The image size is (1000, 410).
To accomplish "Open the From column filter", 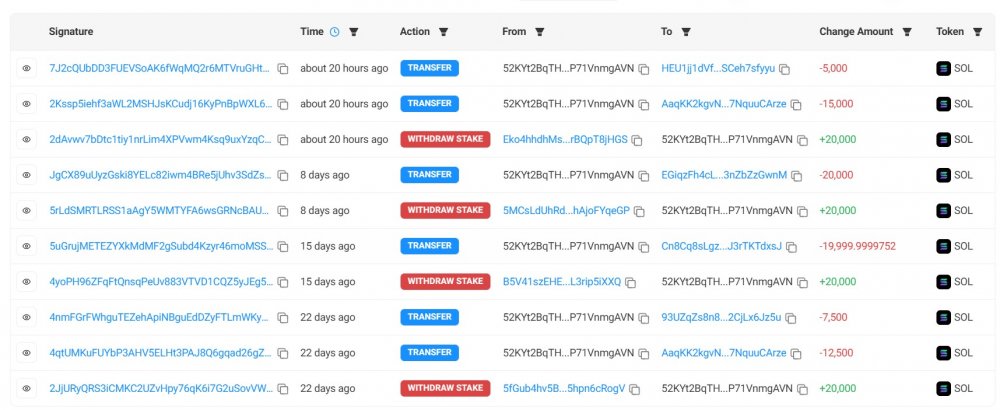I will pyautogui.click(x=539, y=32).
